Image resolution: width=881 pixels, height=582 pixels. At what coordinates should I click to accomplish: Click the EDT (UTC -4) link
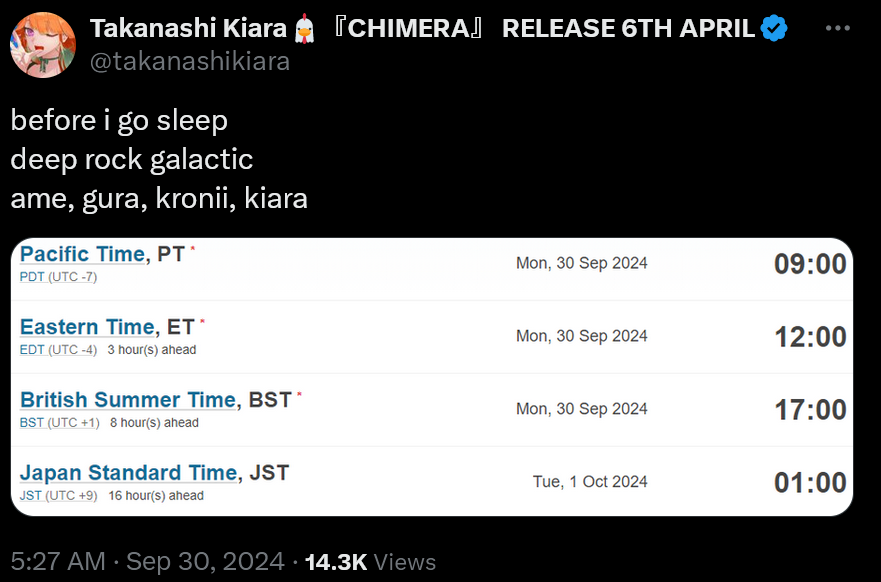coord(58,350)
